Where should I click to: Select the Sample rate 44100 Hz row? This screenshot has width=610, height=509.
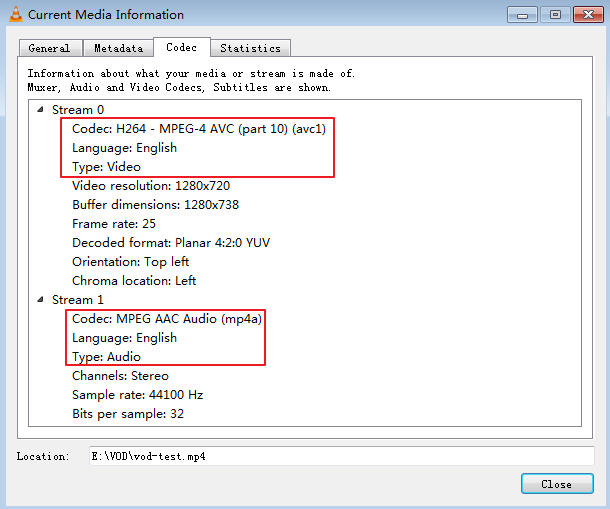pyautogui.click(x=137, y=395)
